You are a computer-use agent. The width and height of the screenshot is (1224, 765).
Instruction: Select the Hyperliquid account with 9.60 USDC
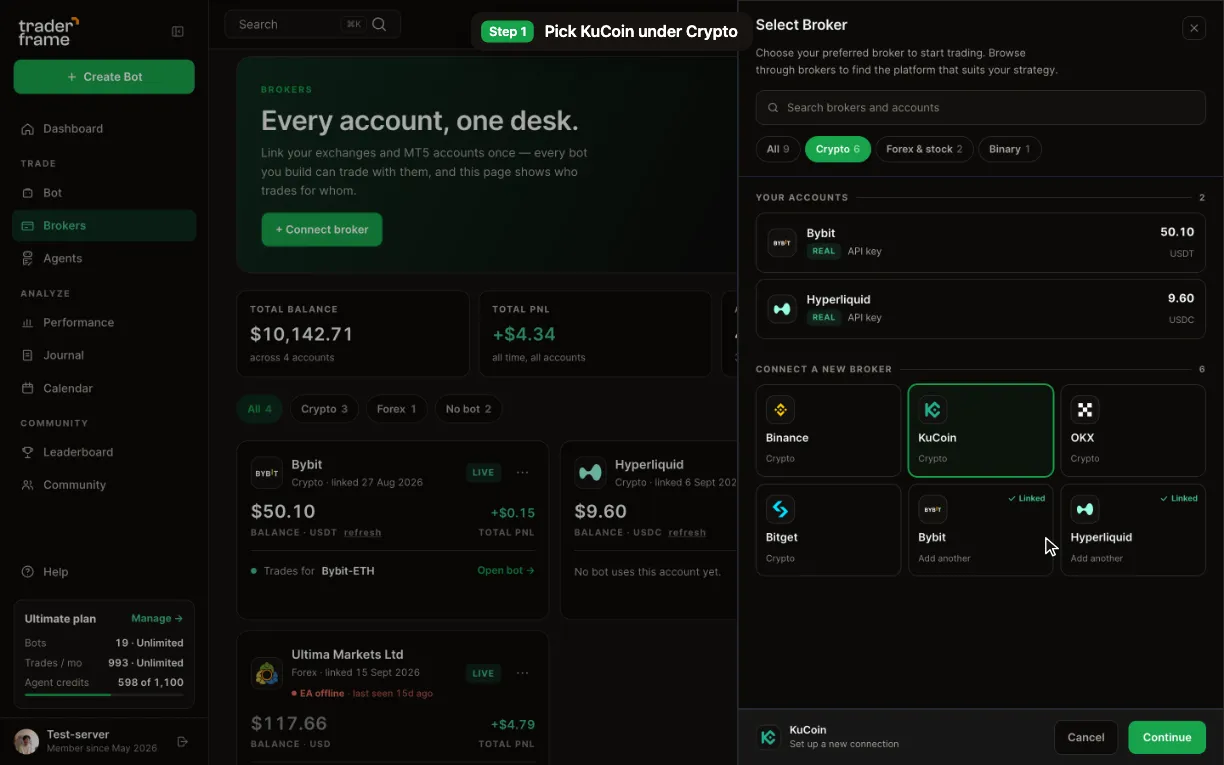coord(980,309)
